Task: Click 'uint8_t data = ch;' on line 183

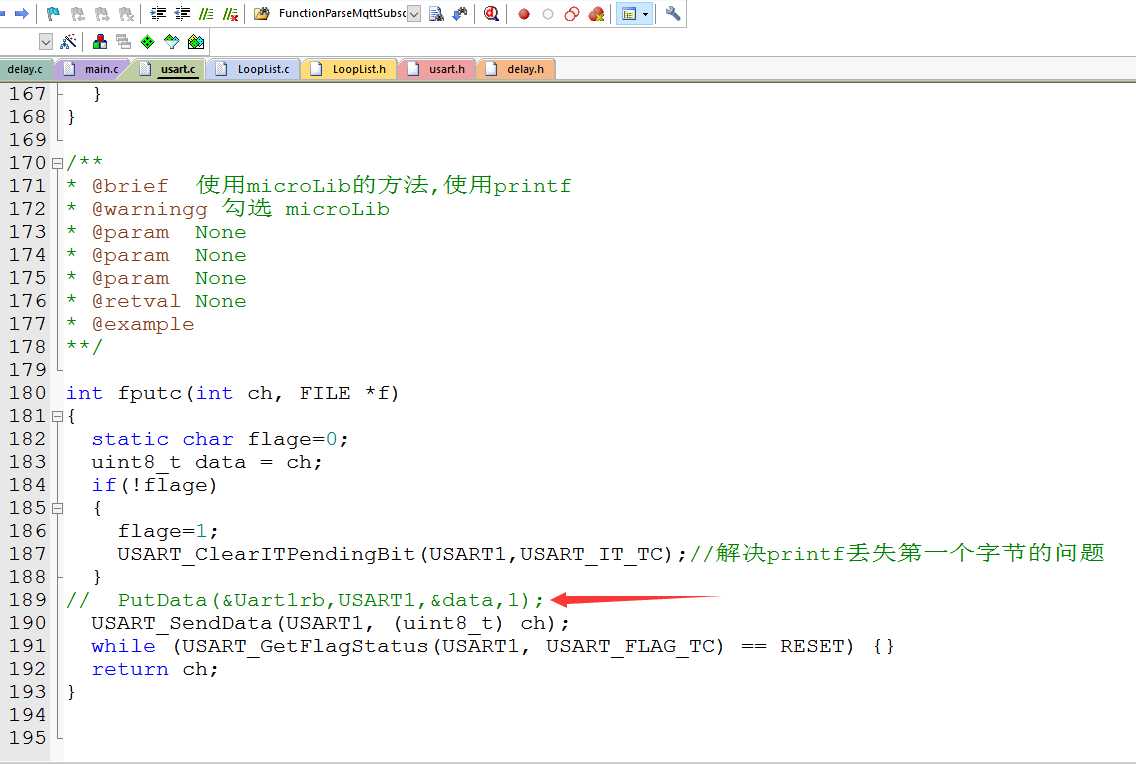Action: (207, 463)
